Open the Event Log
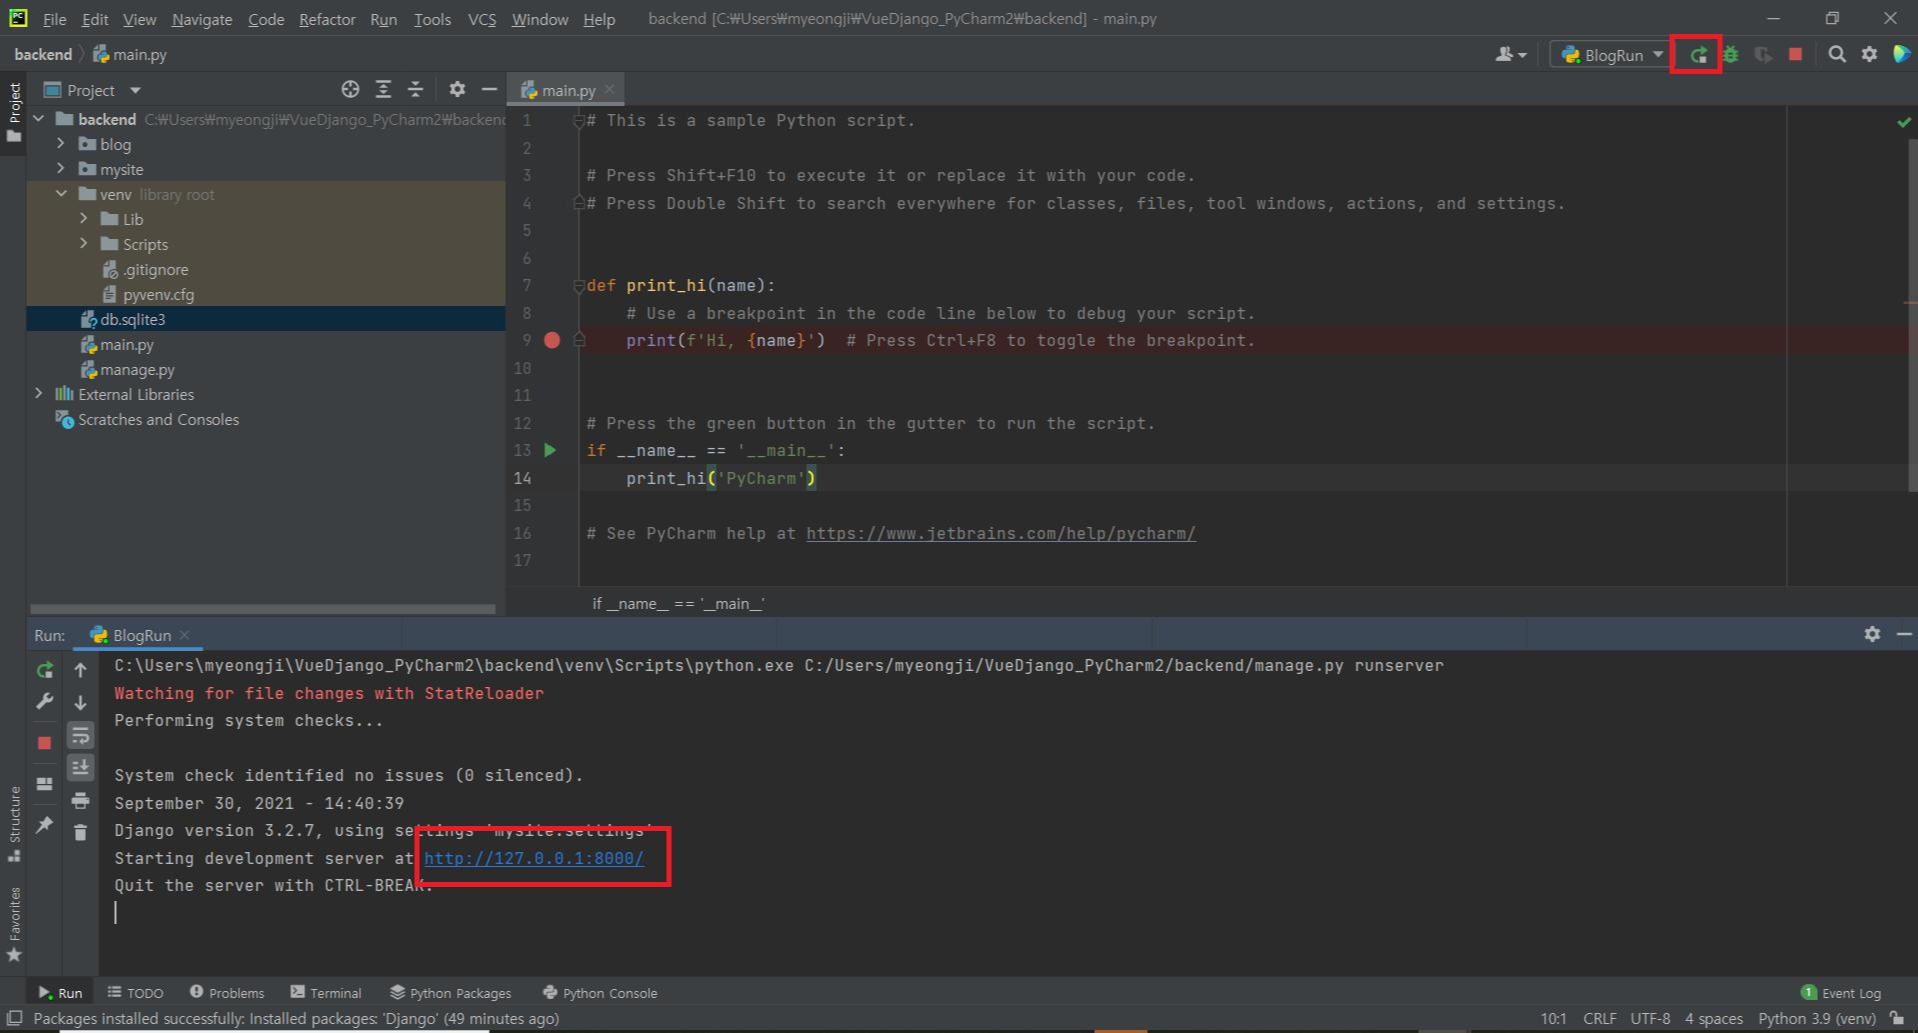Viewport: 1918px width, 1033px height. (x=1841, y=993)
